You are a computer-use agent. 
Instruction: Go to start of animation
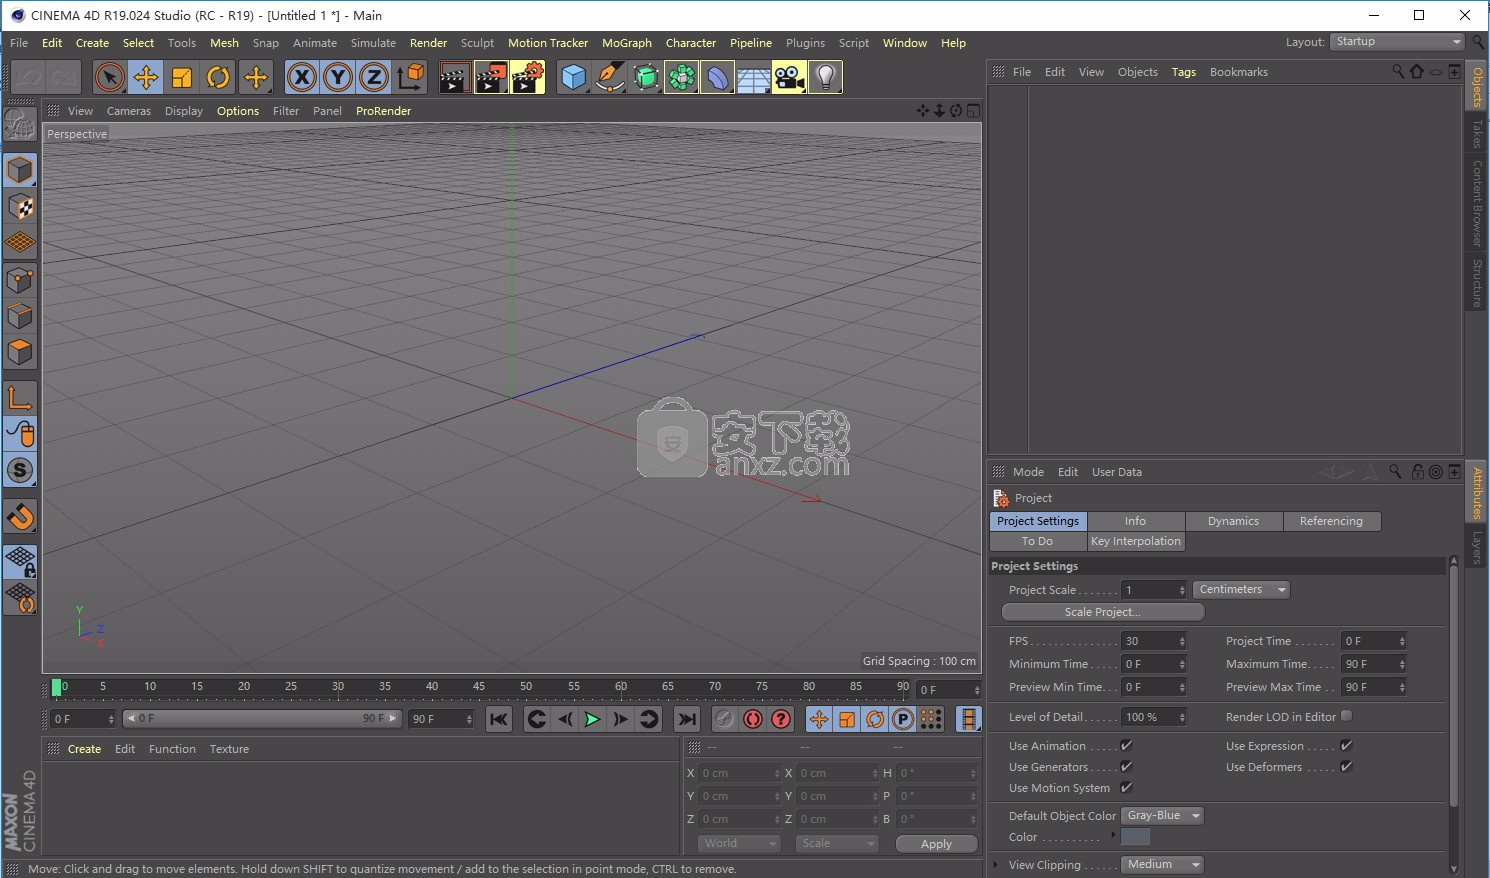(499, 719)
